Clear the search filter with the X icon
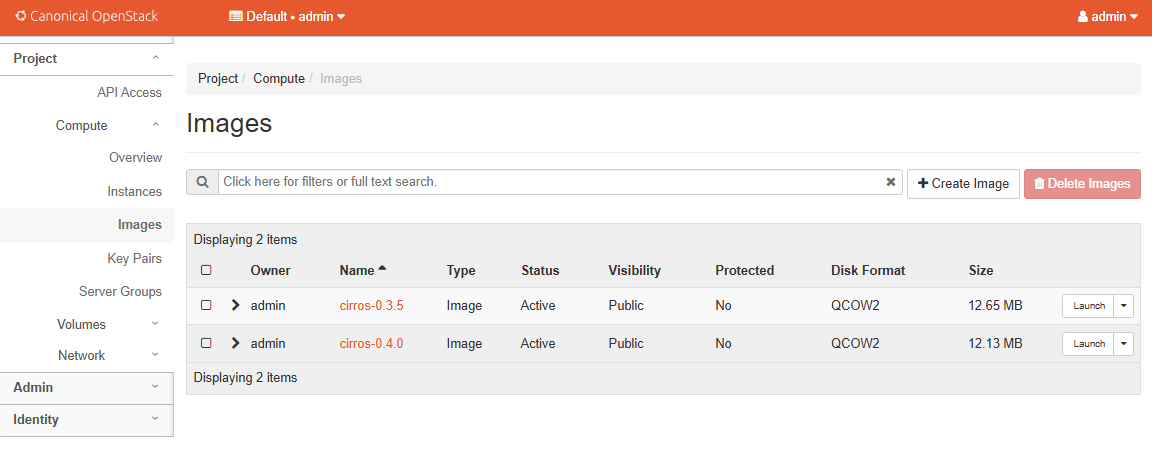 890,182
